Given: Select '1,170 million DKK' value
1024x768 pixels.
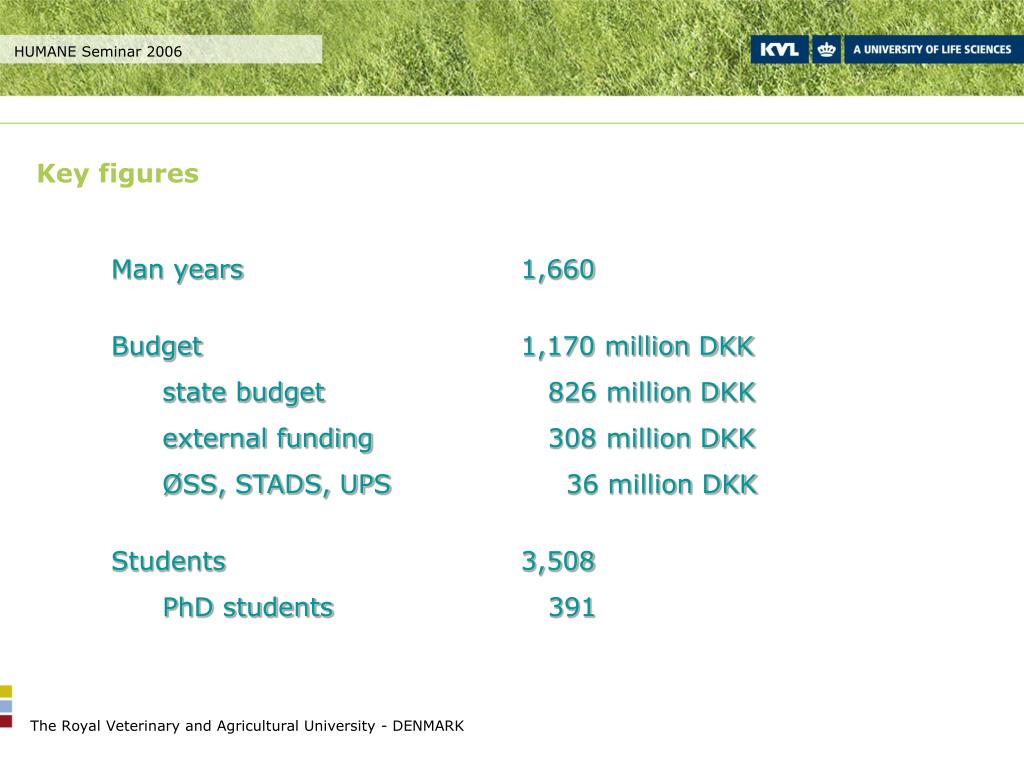Looking at the screenshot, I should tap(638, 347).
